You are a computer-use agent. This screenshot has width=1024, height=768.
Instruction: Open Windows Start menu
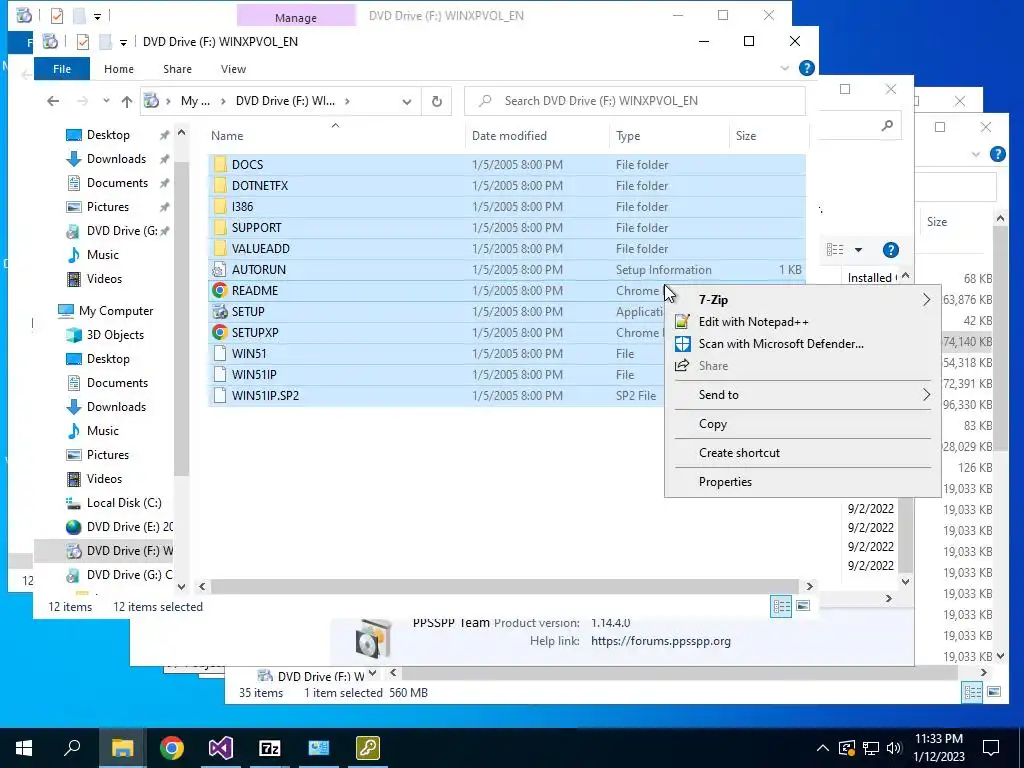point(24,748)
